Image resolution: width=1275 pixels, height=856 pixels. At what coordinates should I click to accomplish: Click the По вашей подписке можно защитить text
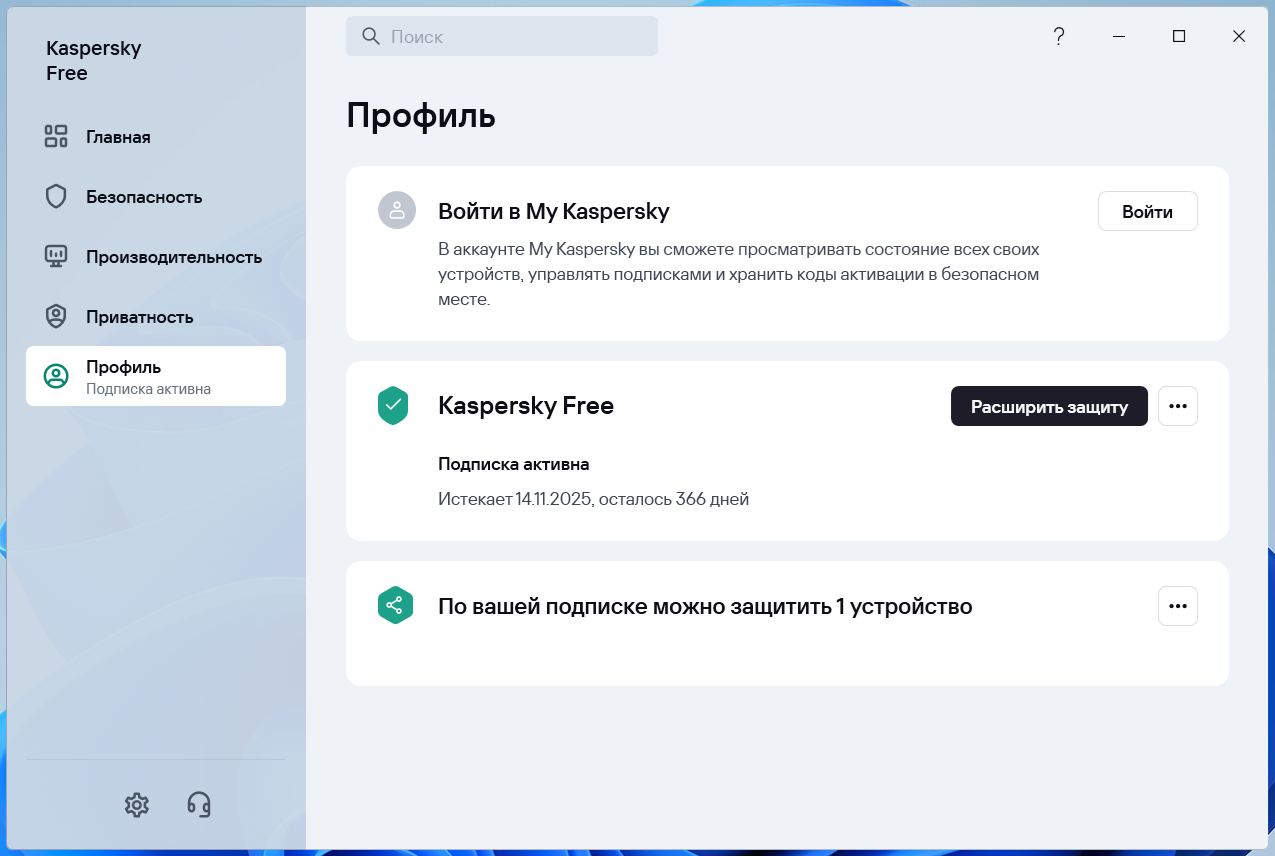705,606
